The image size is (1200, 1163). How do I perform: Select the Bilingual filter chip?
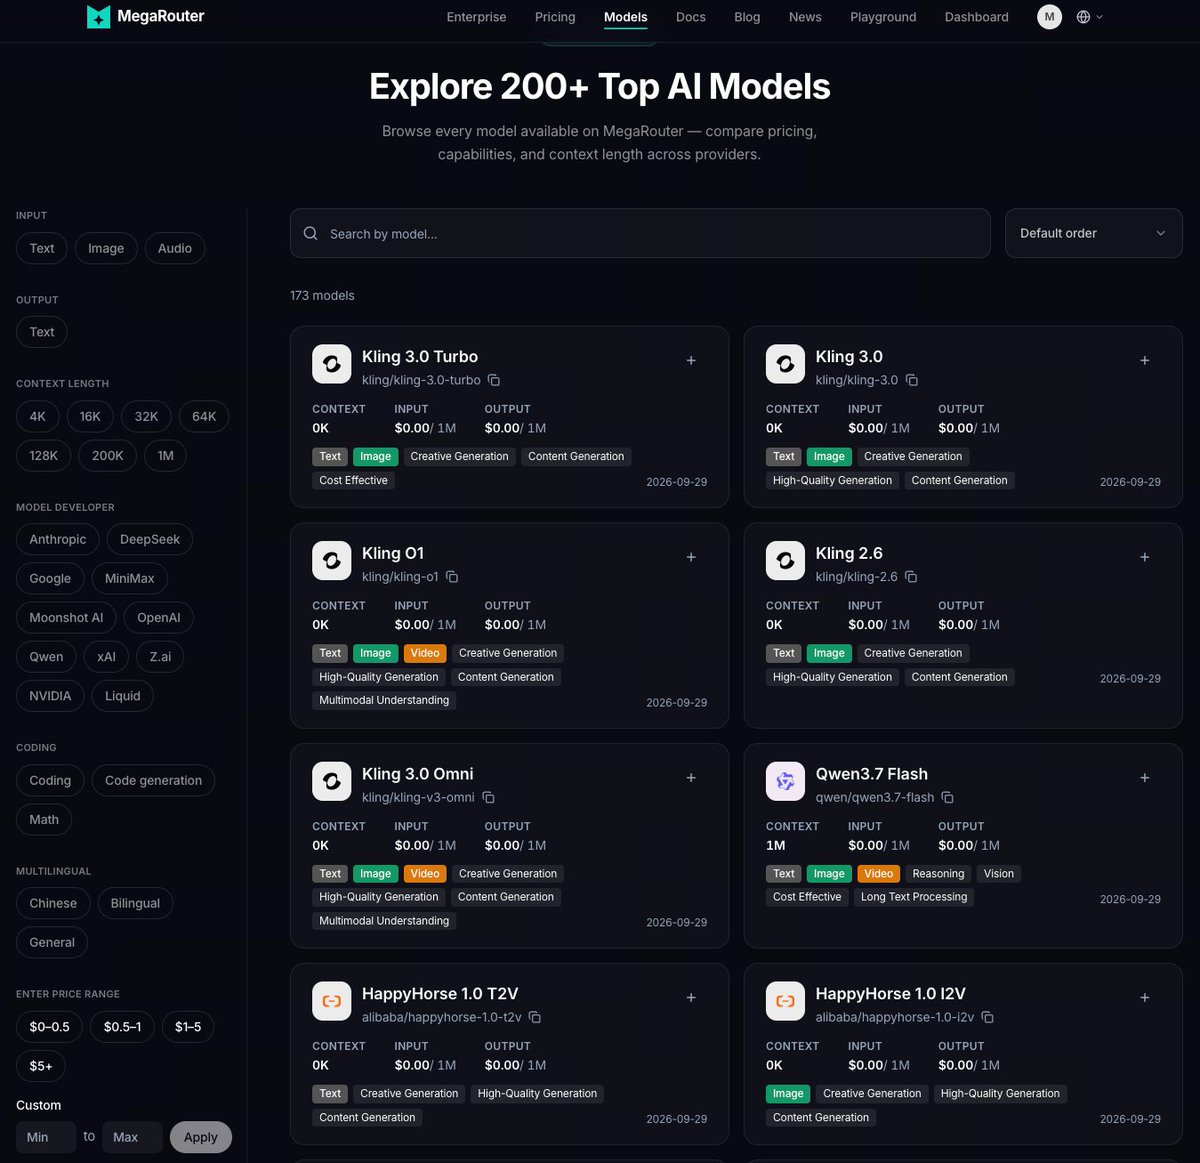[135, 903]
